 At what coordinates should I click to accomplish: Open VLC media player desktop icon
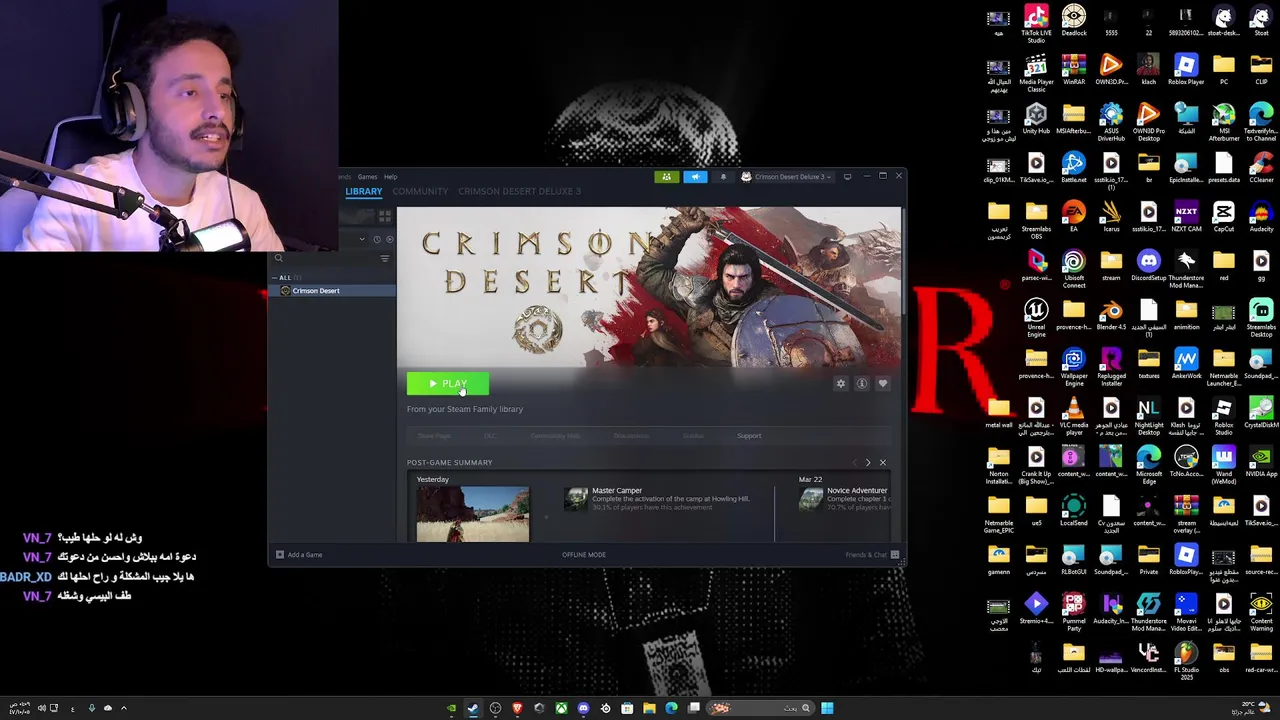tap(1074, 416)
